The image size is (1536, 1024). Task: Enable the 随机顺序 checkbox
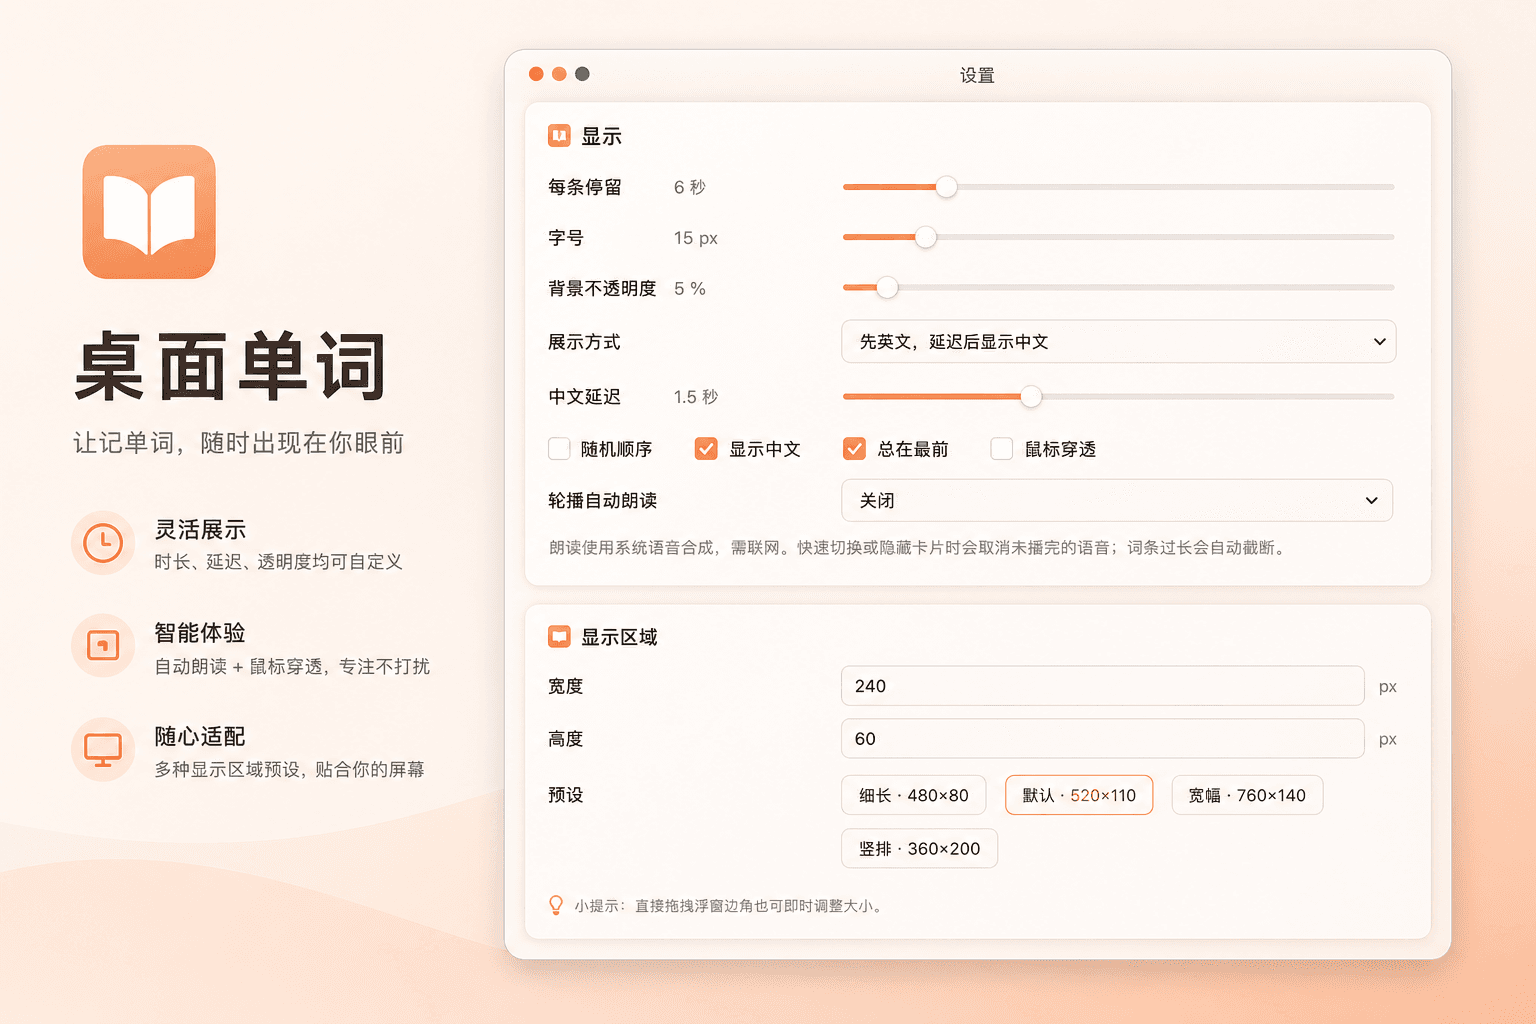tap(559, 449)
